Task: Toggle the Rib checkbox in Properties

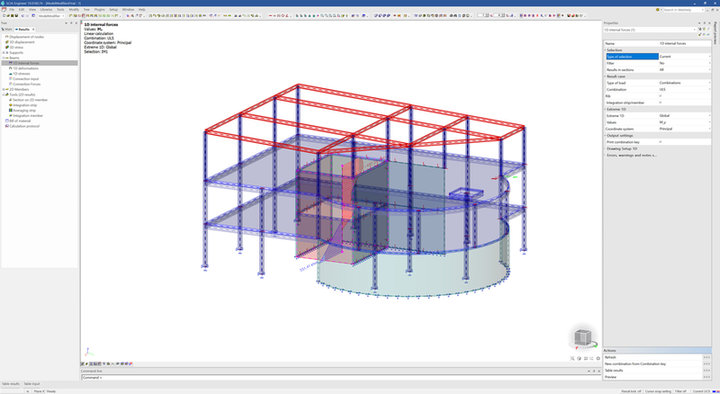Action: (x=660, y=96)
